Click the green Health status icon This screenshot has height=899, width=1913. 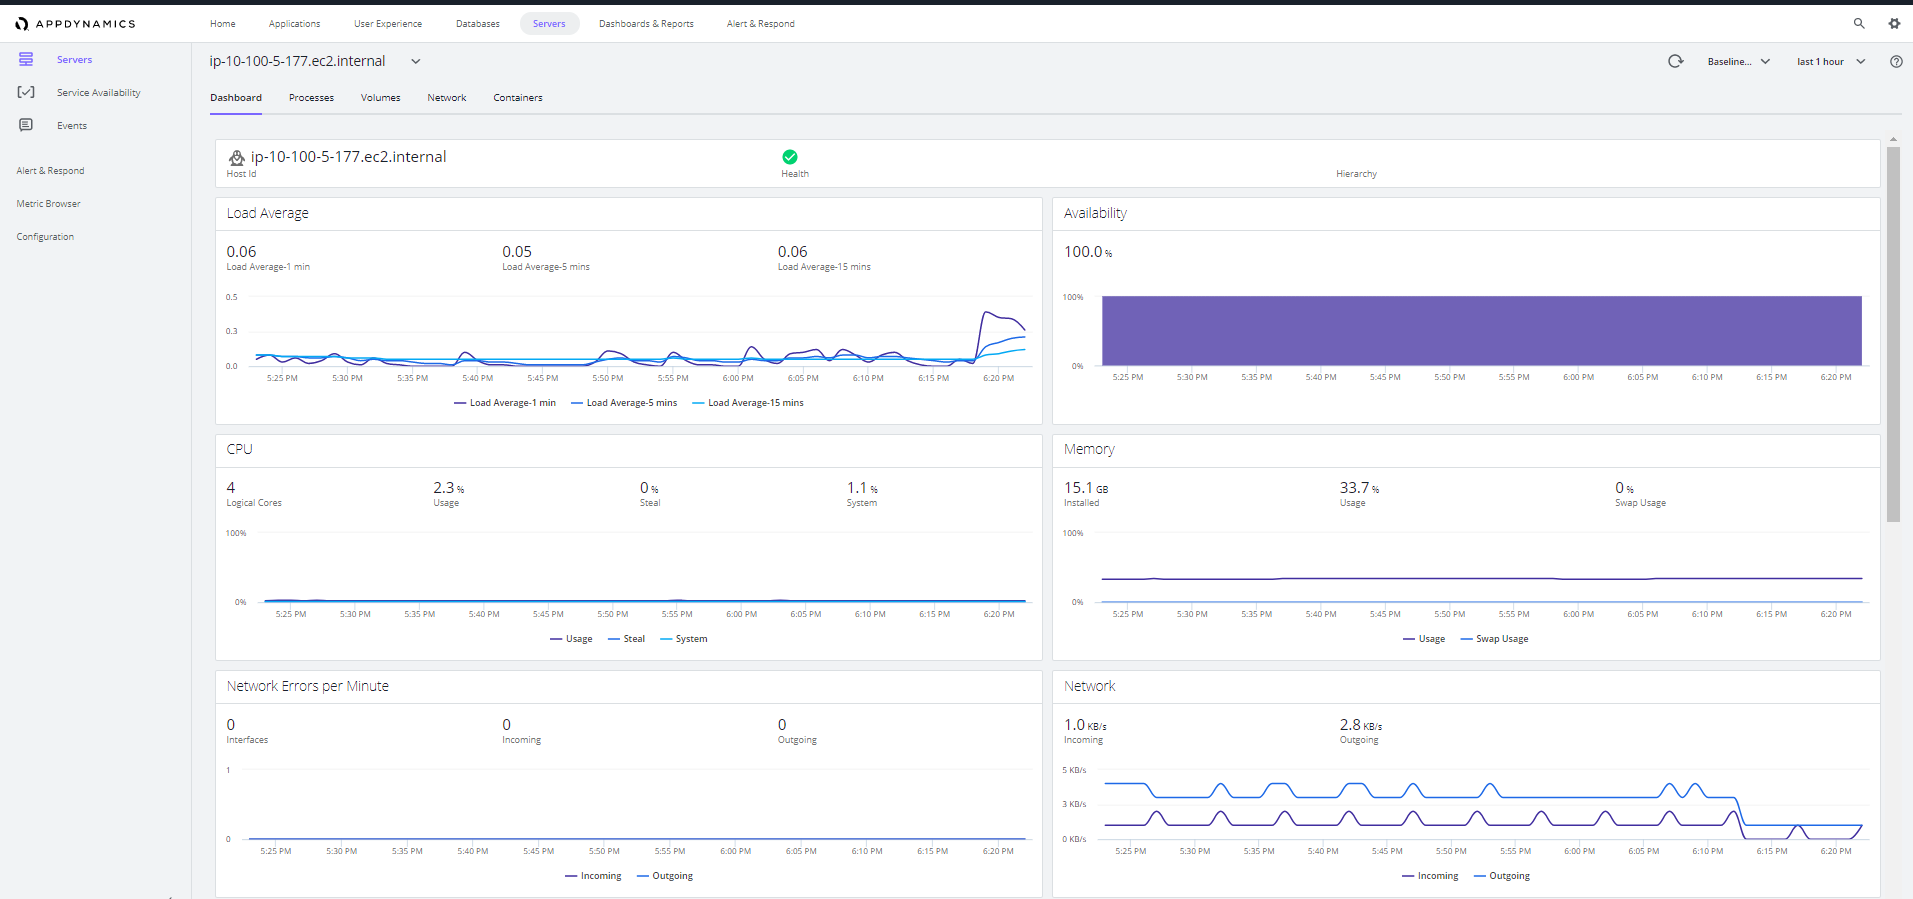click(790, 157)
